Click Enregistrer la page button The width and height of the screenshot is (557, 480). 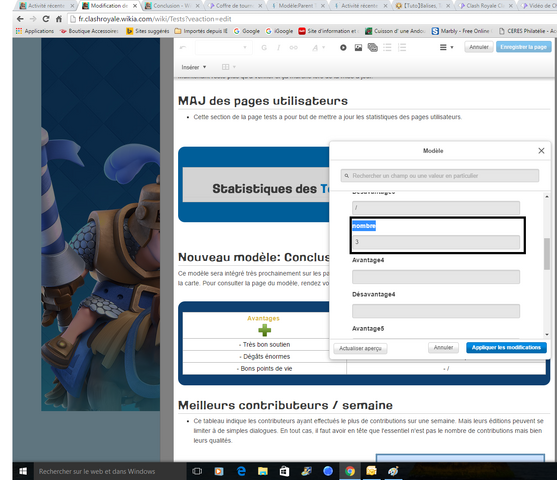[x=524, y=47]
